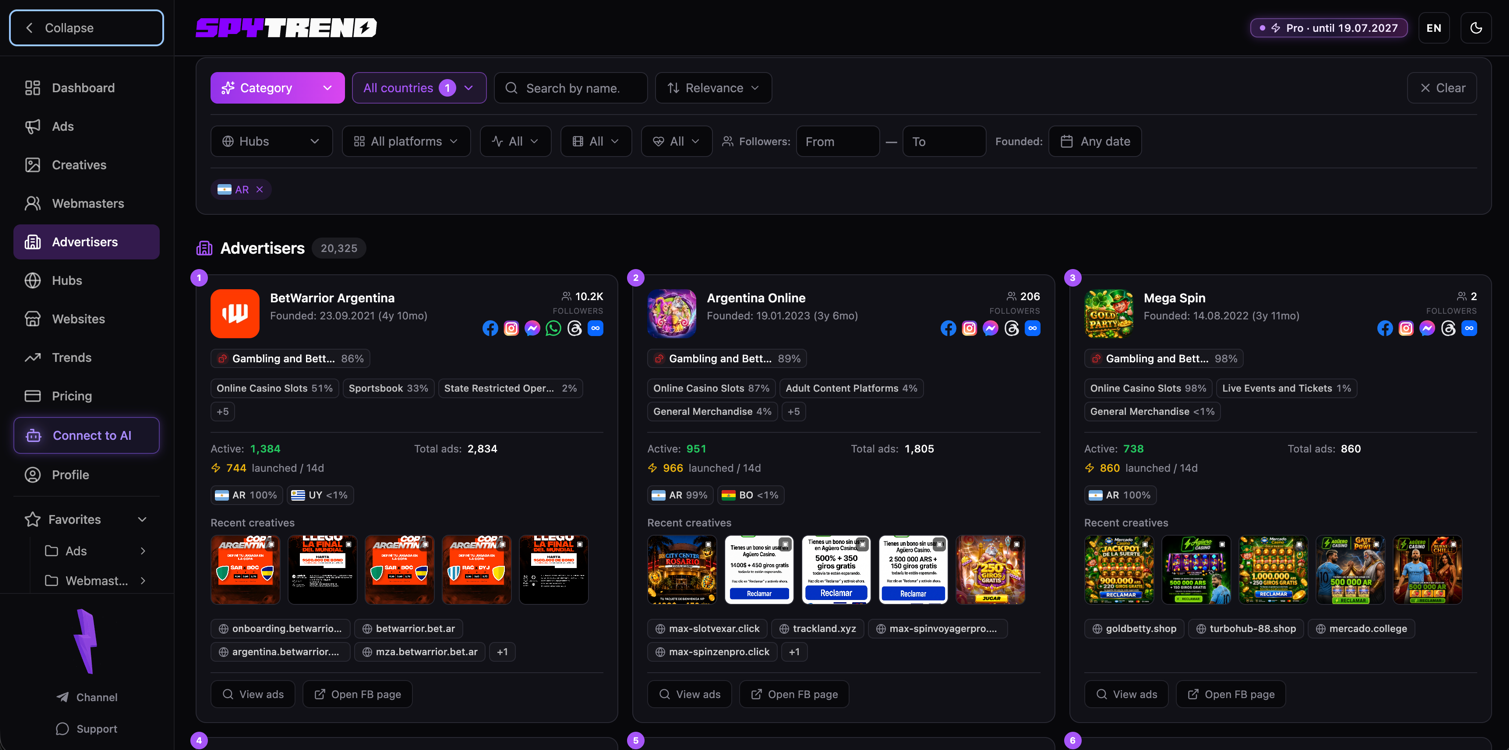Image resolution: width=1509 pixels, height=750 pixels.
Task: Open betwarrior.bet.ar domain chip
Action: (x=408, y=629)
